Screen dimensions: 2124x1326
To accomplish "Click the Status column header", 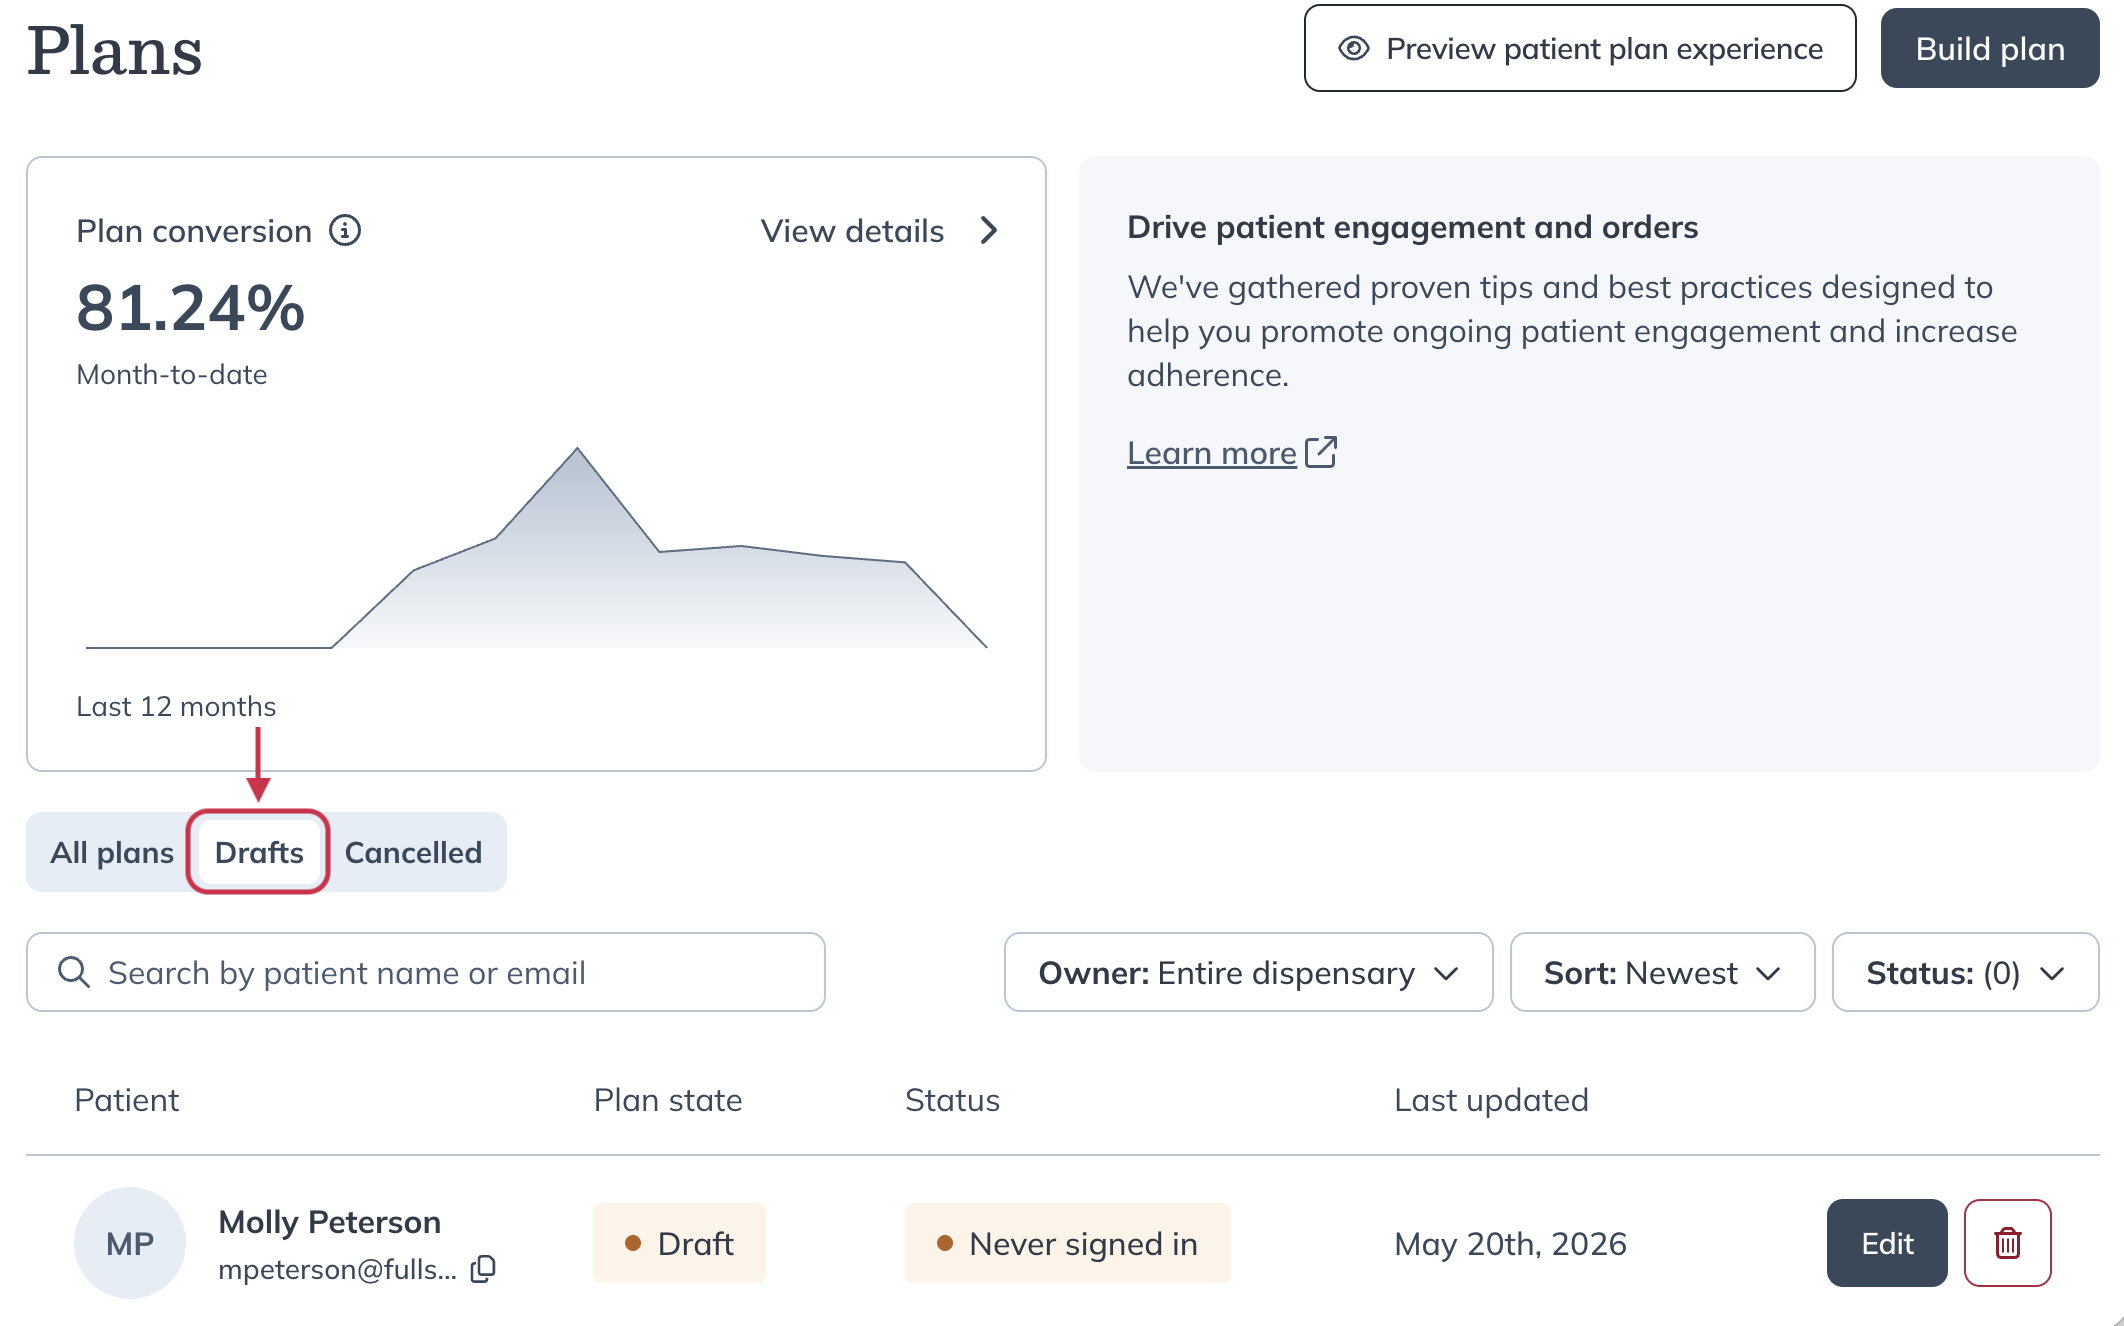I will (x=952, y=1100).
